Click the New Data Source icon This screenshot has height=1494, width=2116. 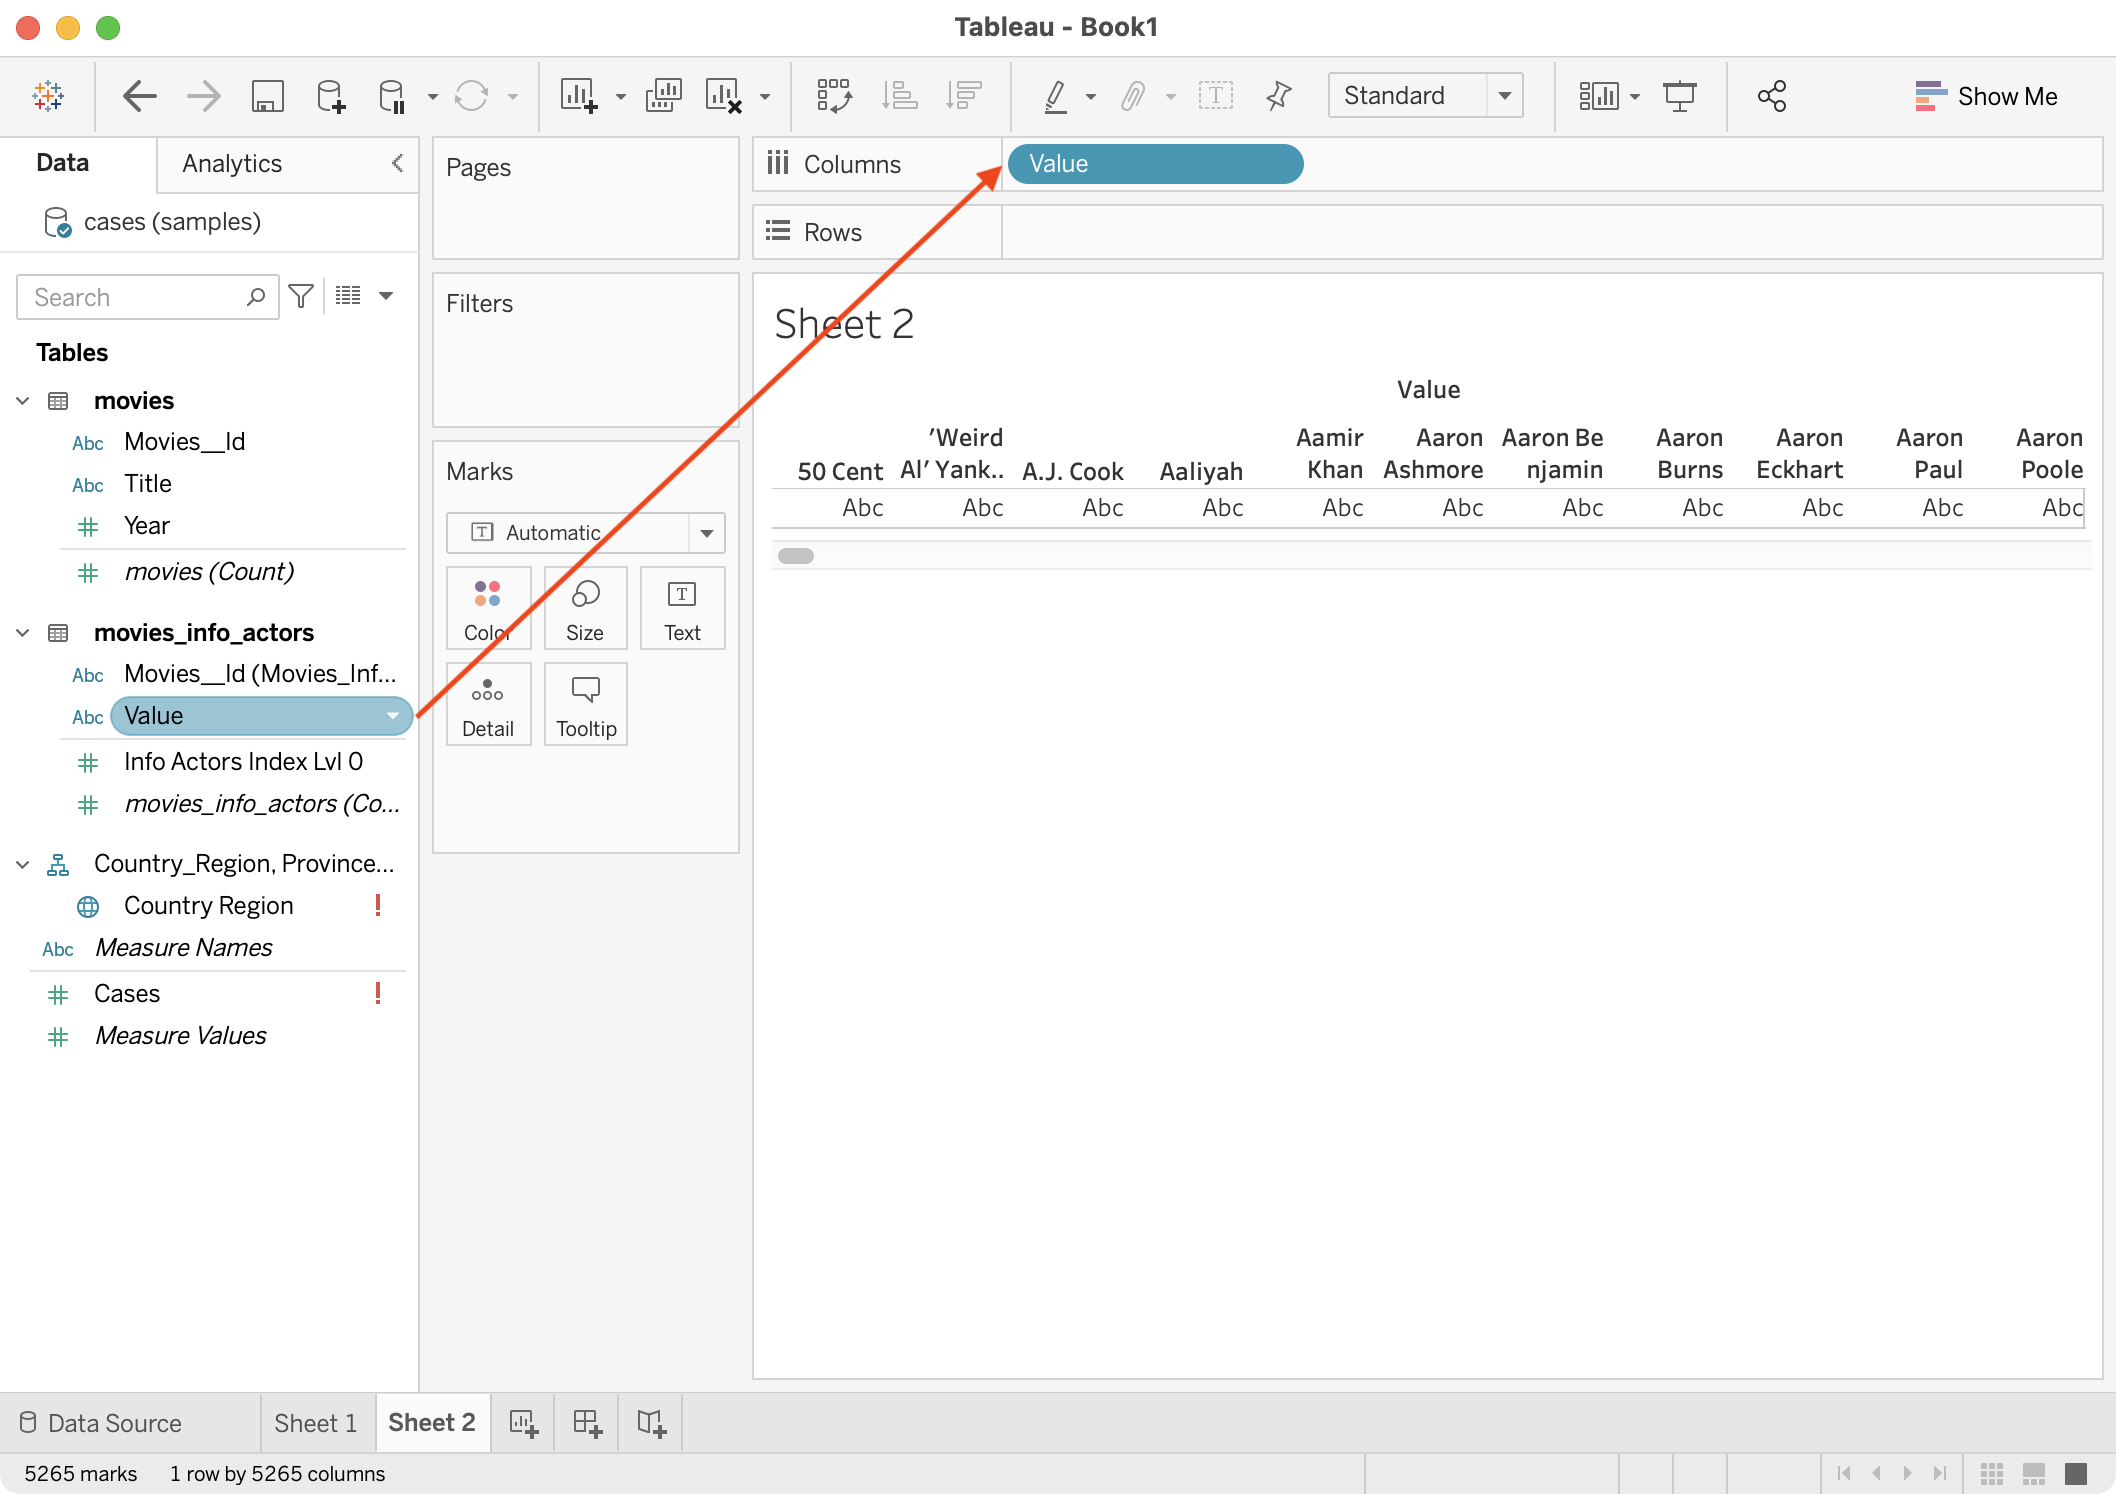point(330,96)
